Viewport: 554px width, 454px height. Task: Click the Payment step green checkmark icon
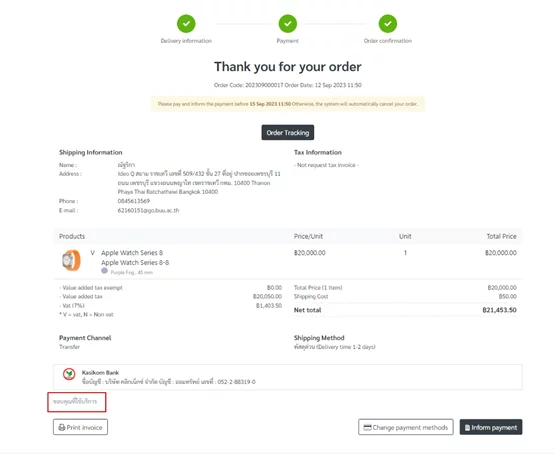[288, 24]
